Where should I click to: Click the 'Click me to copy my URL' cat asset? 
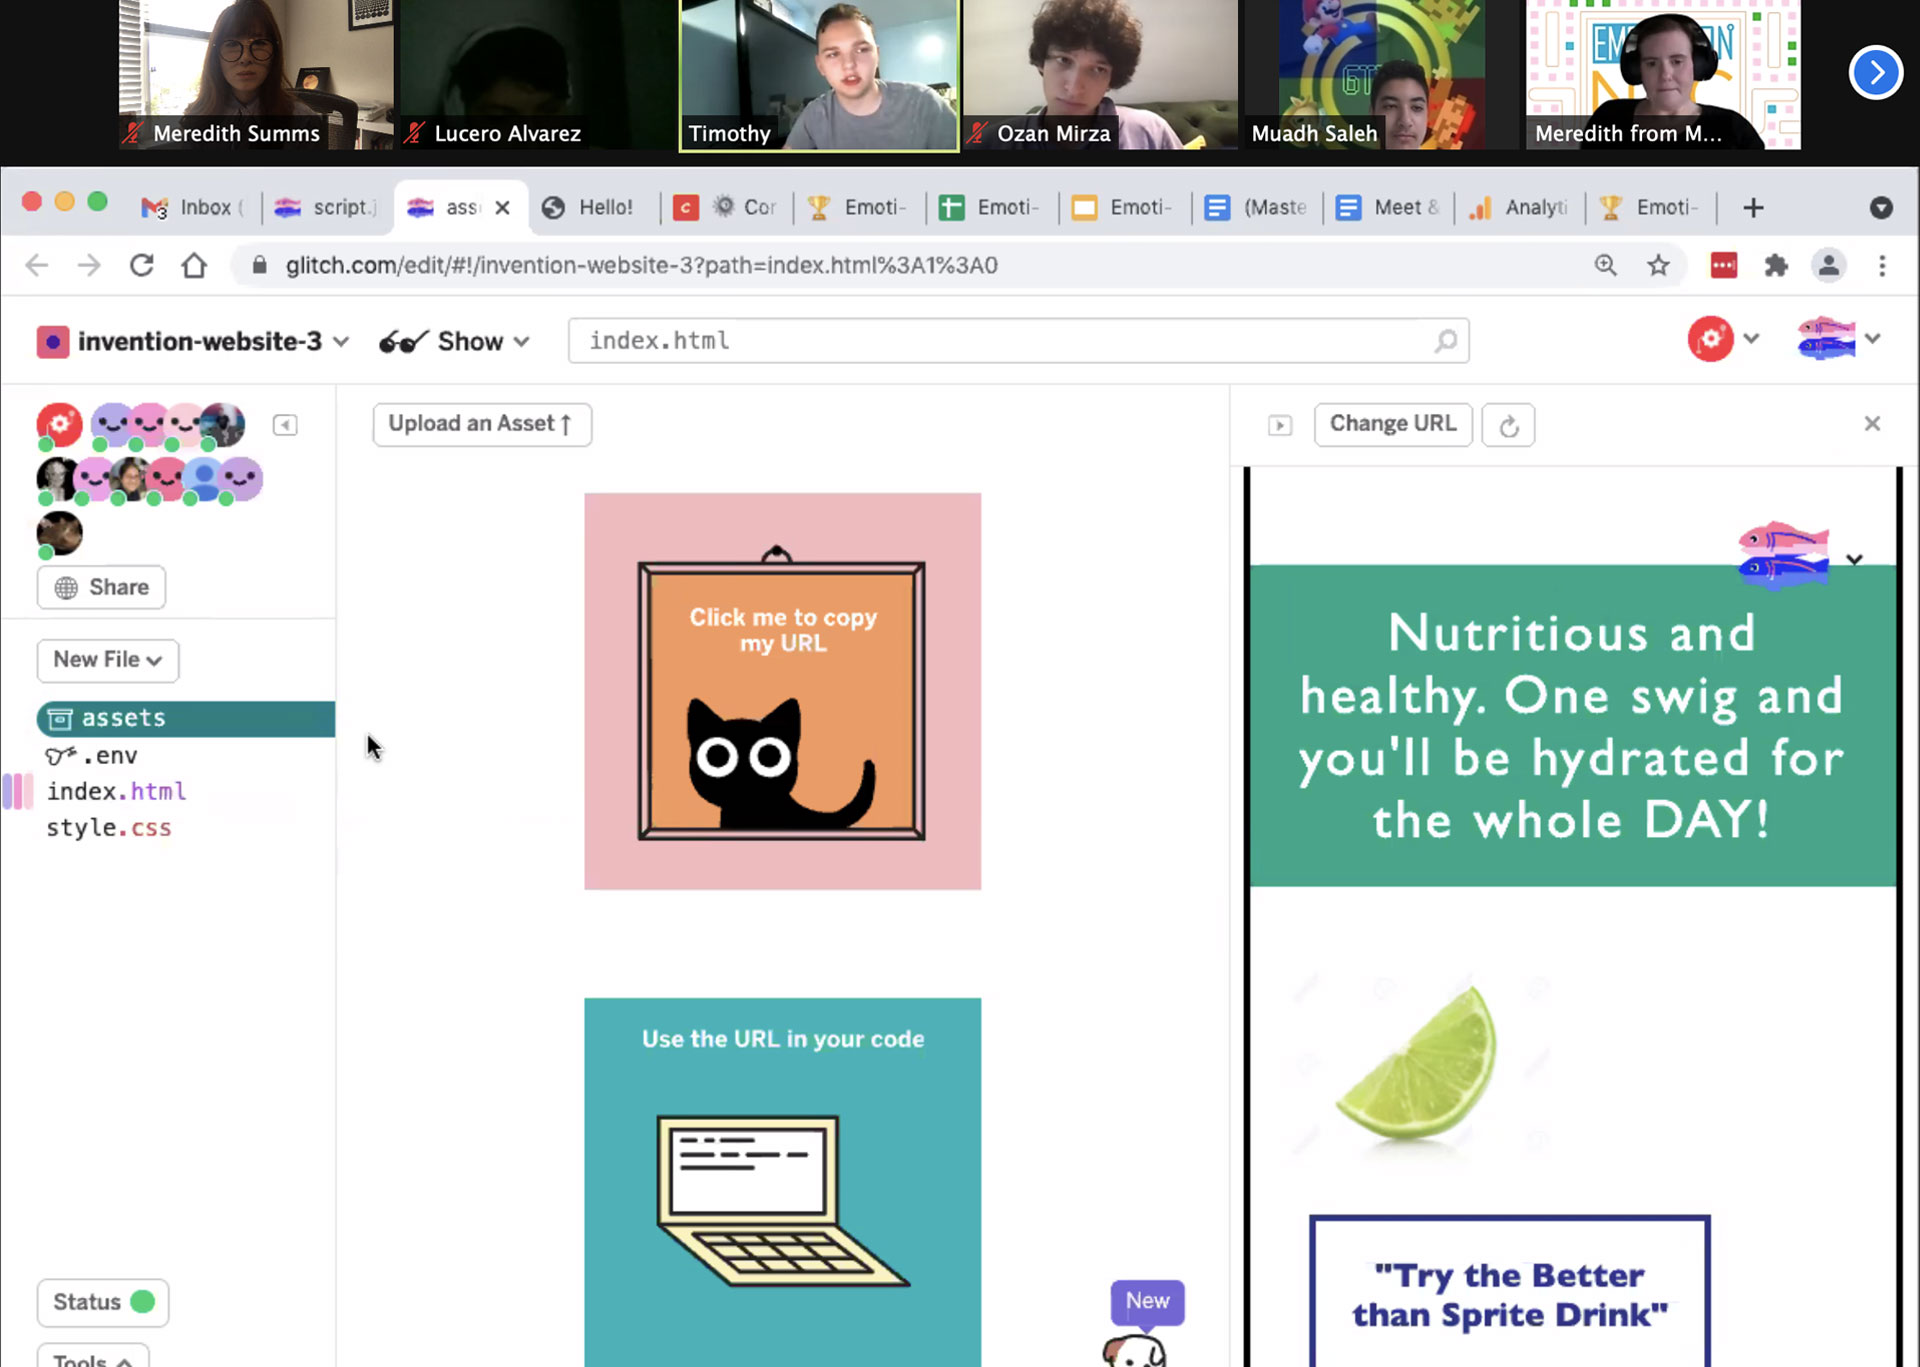[782, 691]
